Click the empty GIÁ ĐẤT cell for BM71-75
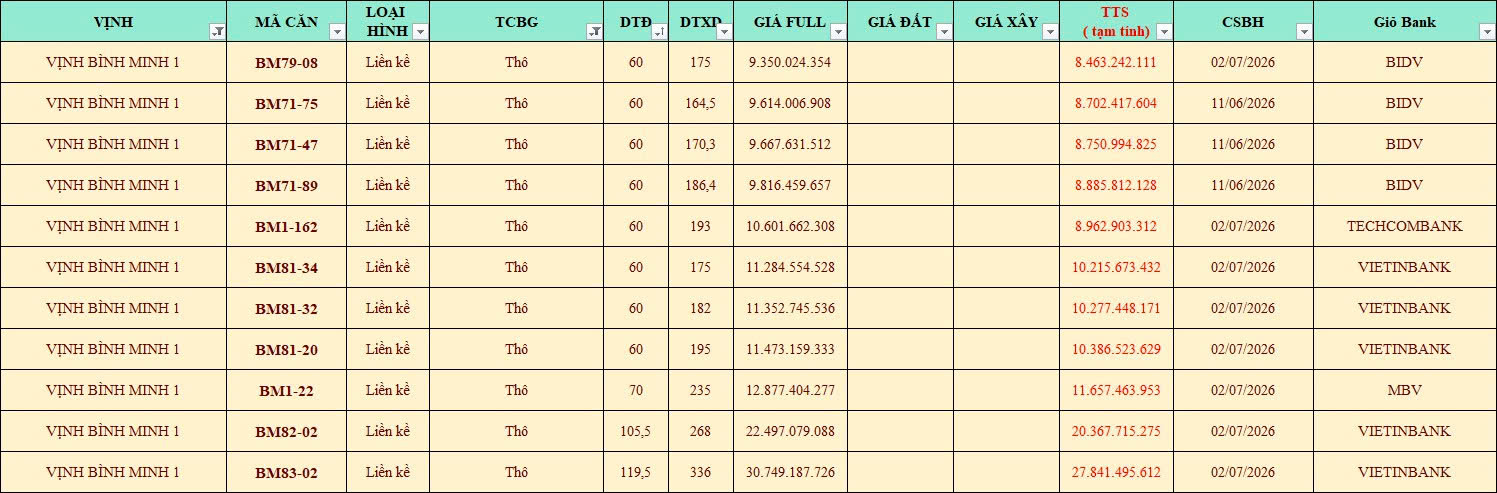Viewport: 1497px width, 493px height. 900,103
